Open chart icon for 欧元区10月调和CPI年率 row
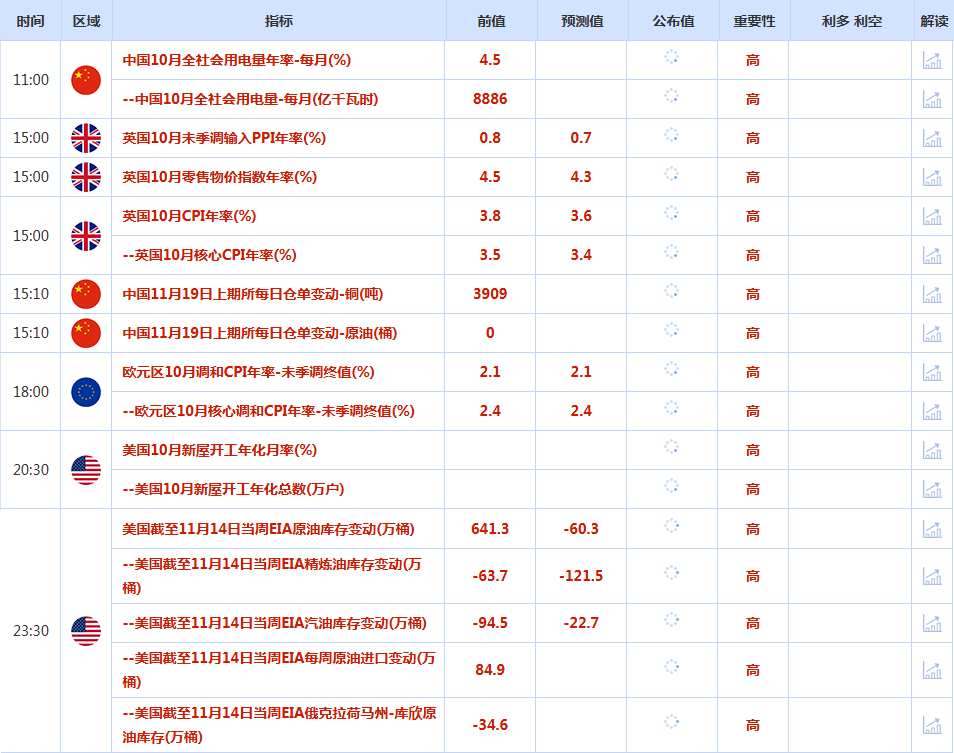Image resolution: width=954 pixels, height=753 pixels. pyautogui.click(x=932, y=372)
